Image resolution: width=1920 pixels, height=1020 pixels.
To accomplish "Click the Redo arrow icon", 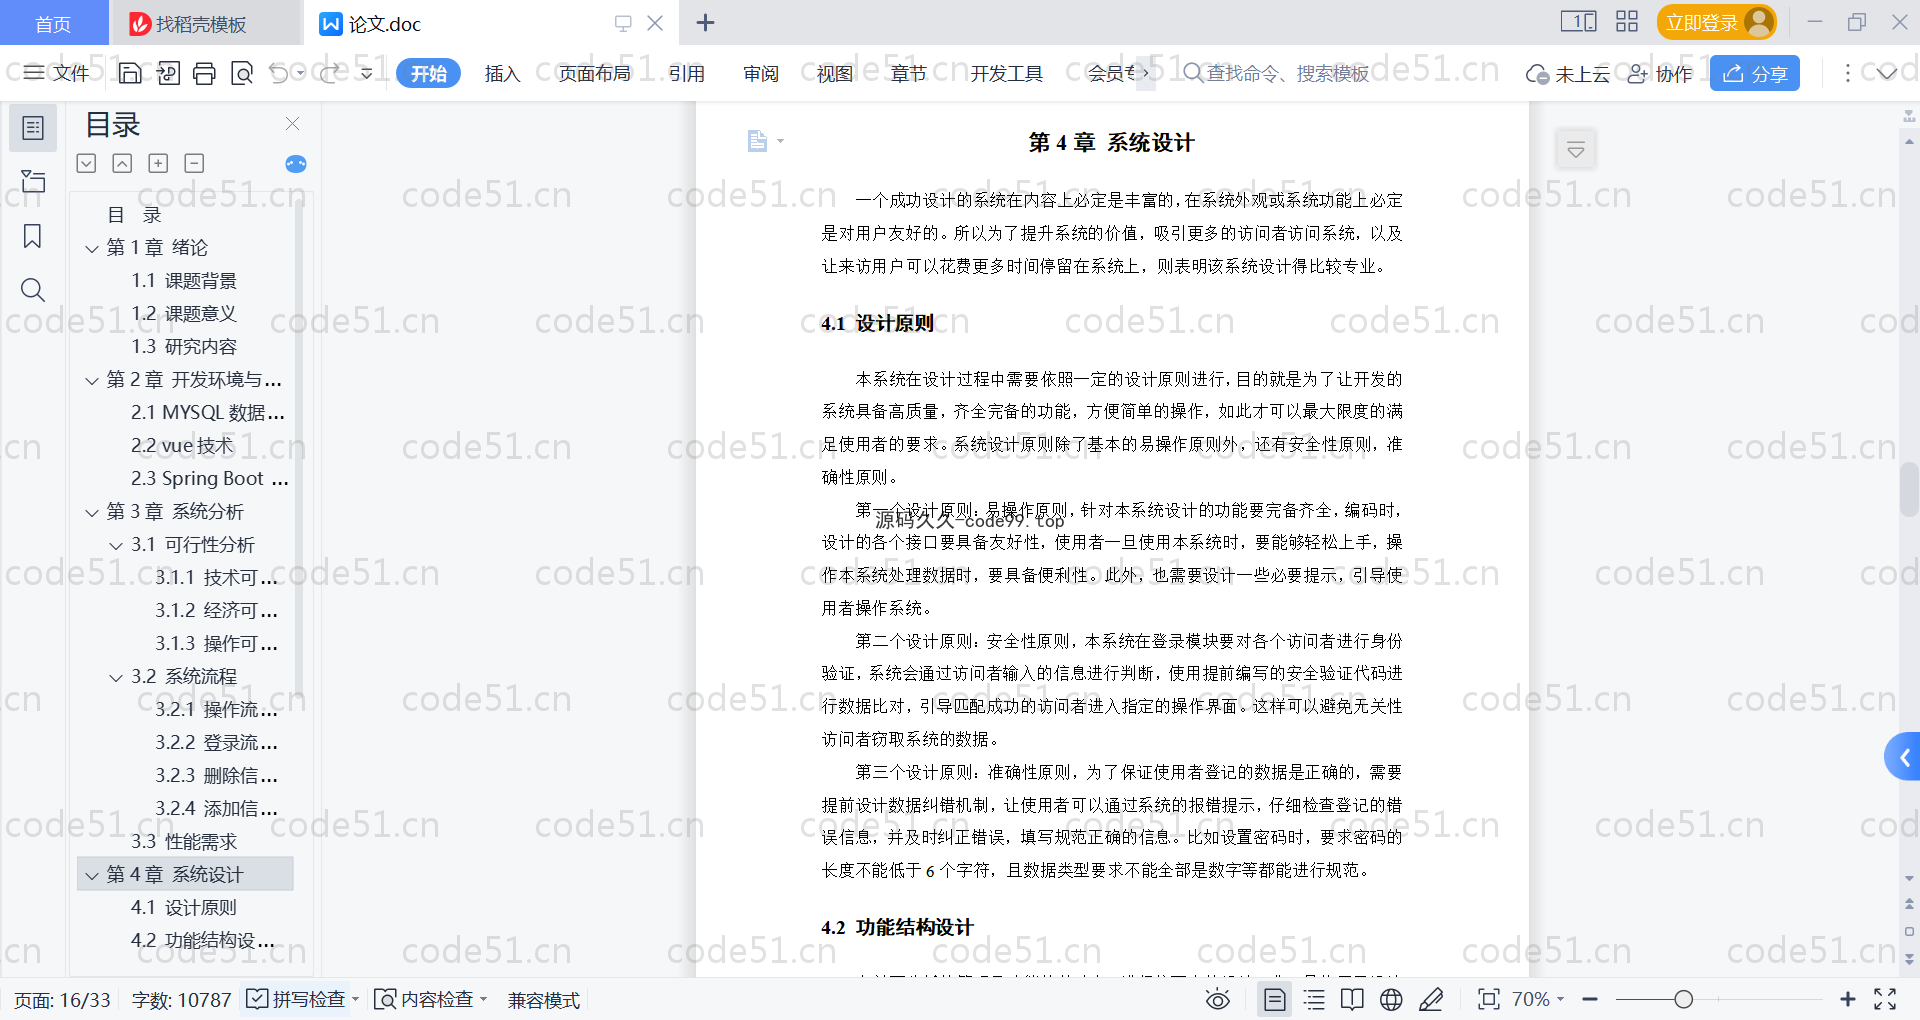I will coord(328,73).
